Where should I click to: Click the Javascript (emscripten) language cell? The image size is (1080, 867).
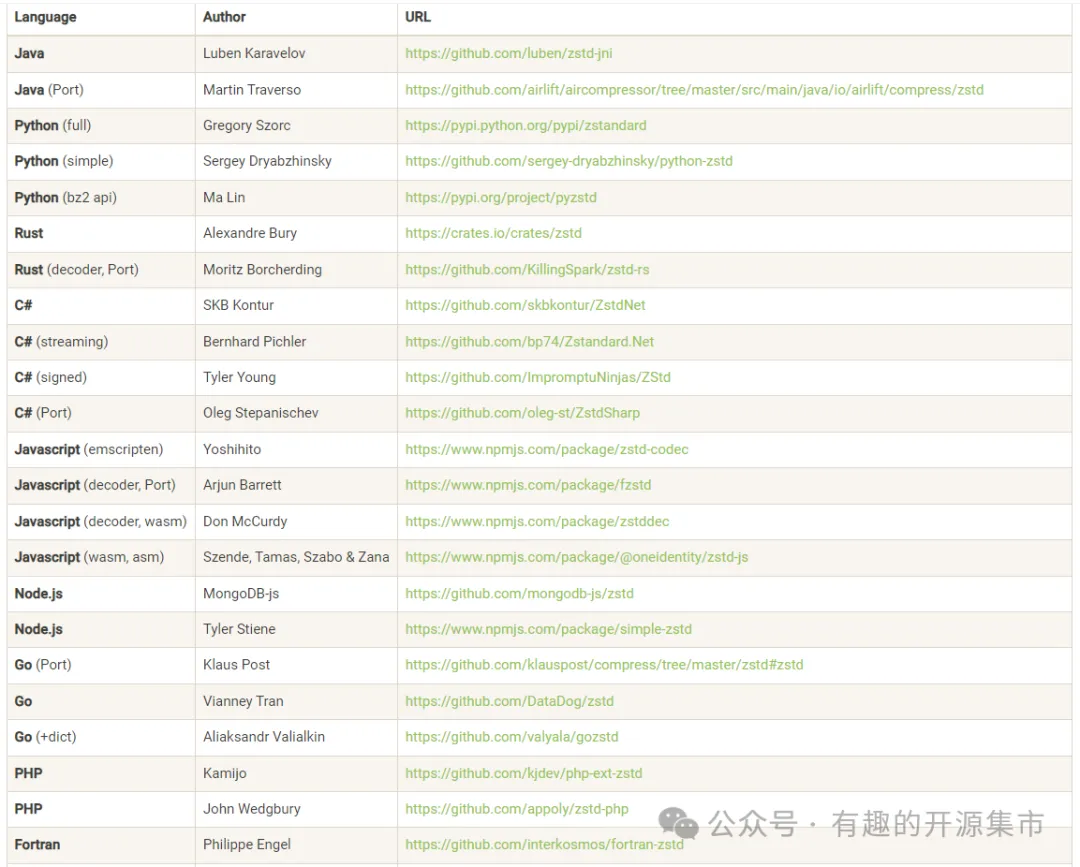(x=101, y=450)
